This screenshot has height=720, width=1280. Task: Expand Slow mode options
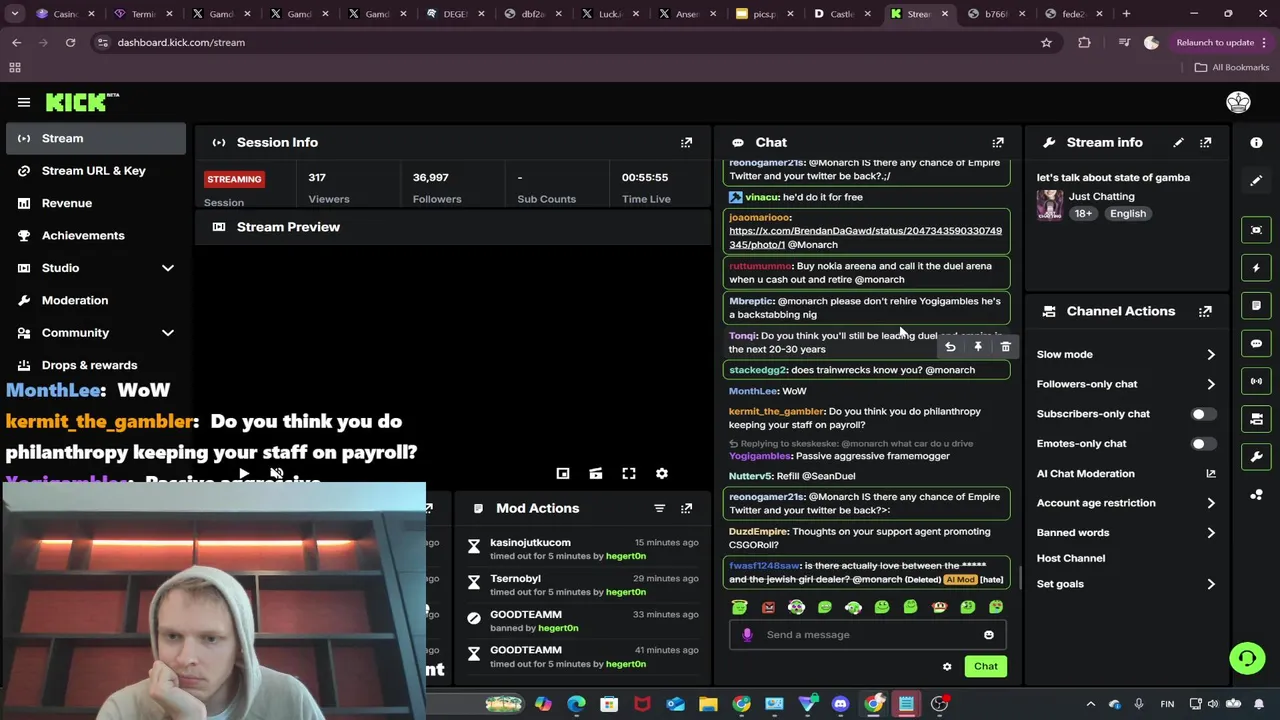(x=1127, y=355)
